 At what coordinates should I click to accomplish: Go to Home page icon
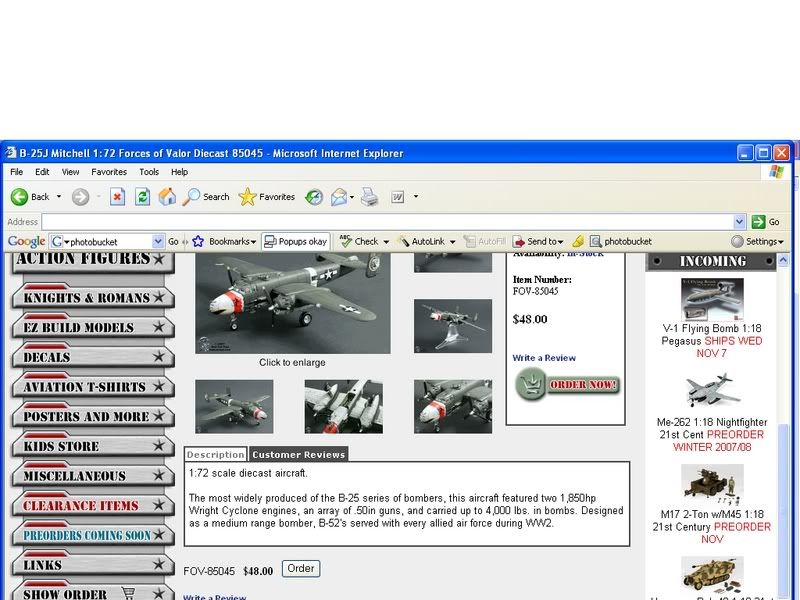coord(167,197)
